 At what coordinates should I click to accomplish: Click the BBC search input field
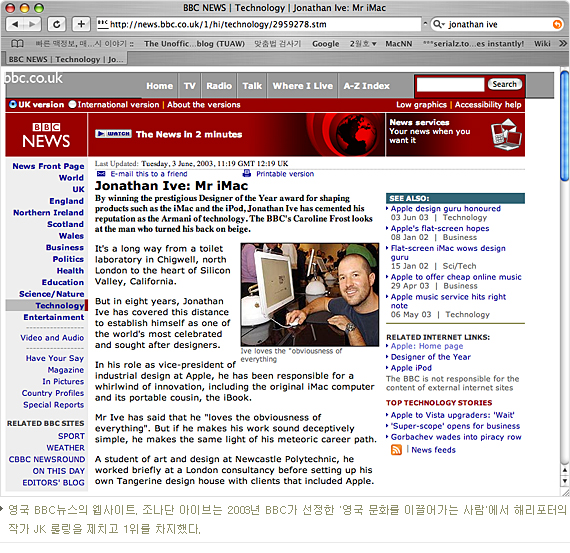point(450,85)
